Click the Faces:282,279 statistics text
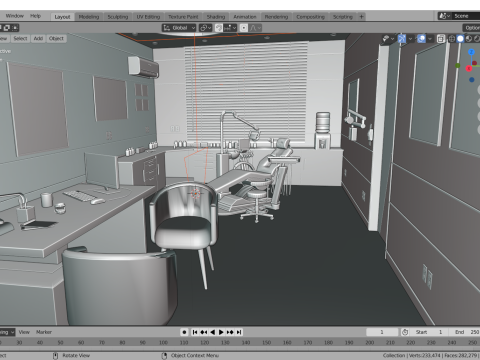This screenshot has width=480, height=360. 460,356
